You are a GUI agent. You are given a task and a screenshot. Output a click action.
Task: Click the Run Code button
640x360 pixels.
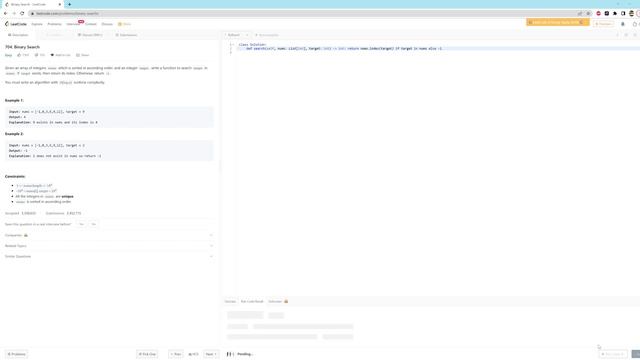pos(613,354)
